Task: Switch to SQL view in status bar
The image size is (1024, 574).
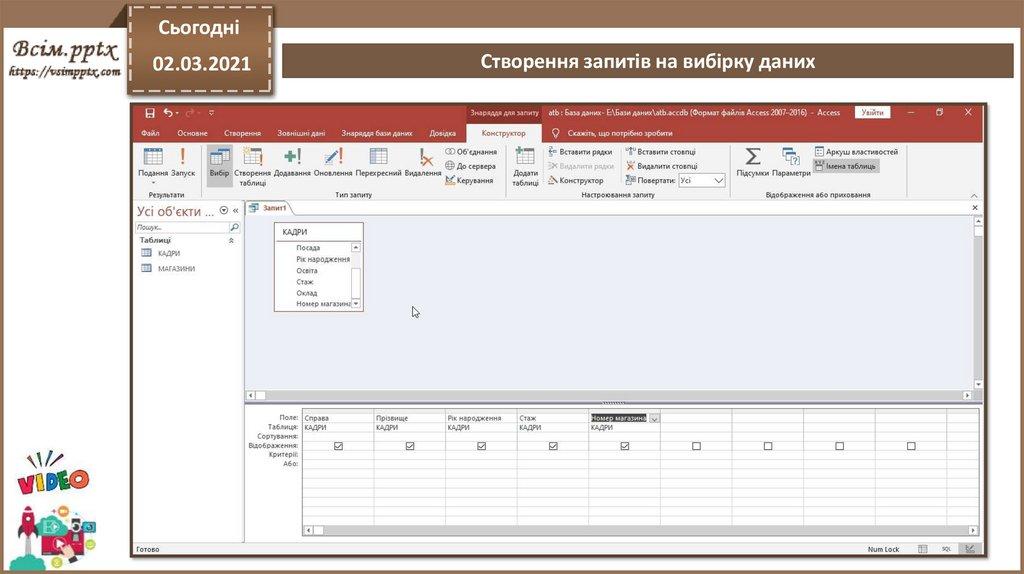Action: click(945, 549)
